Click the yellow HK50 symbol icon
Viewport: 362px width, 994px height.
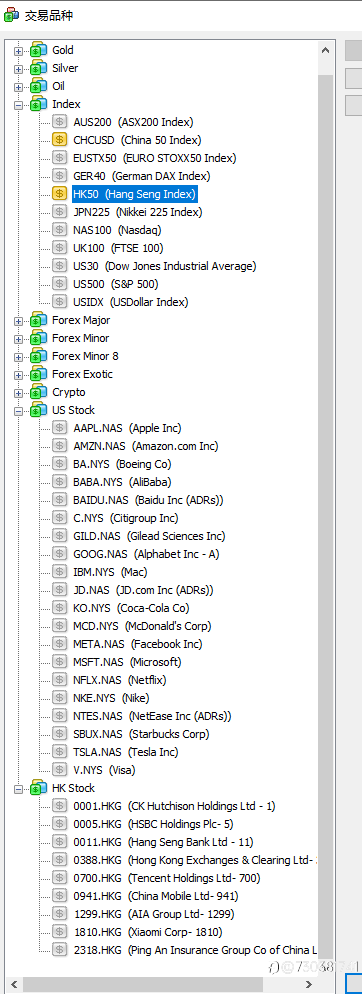(60, 194)
